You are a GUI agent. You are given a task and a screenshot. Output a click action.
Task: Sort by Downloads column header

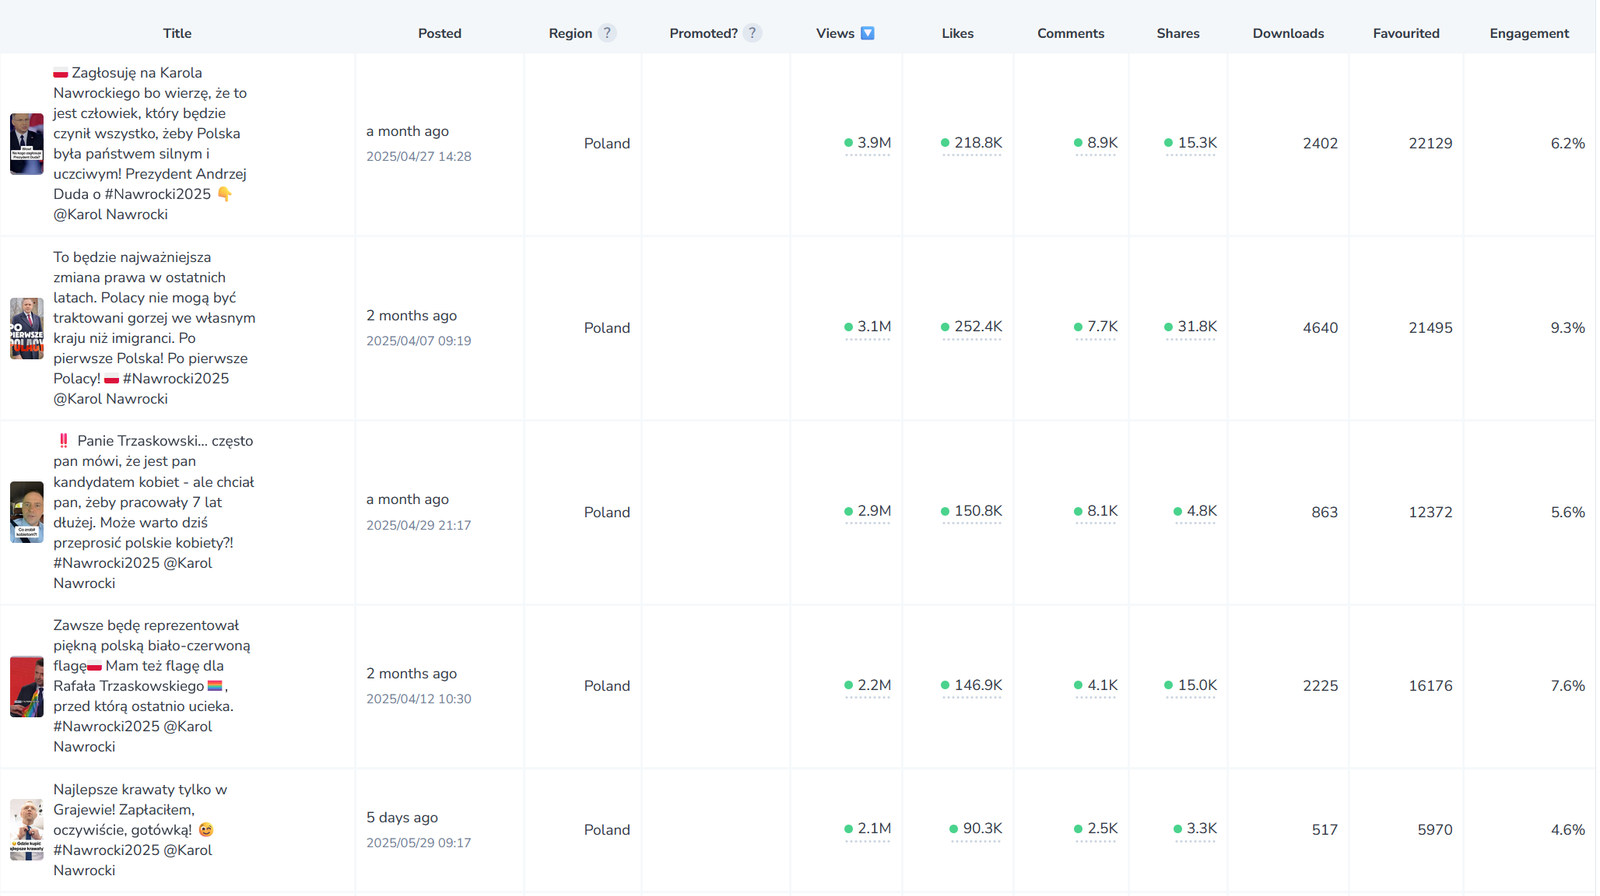(x=1287, y=33)
